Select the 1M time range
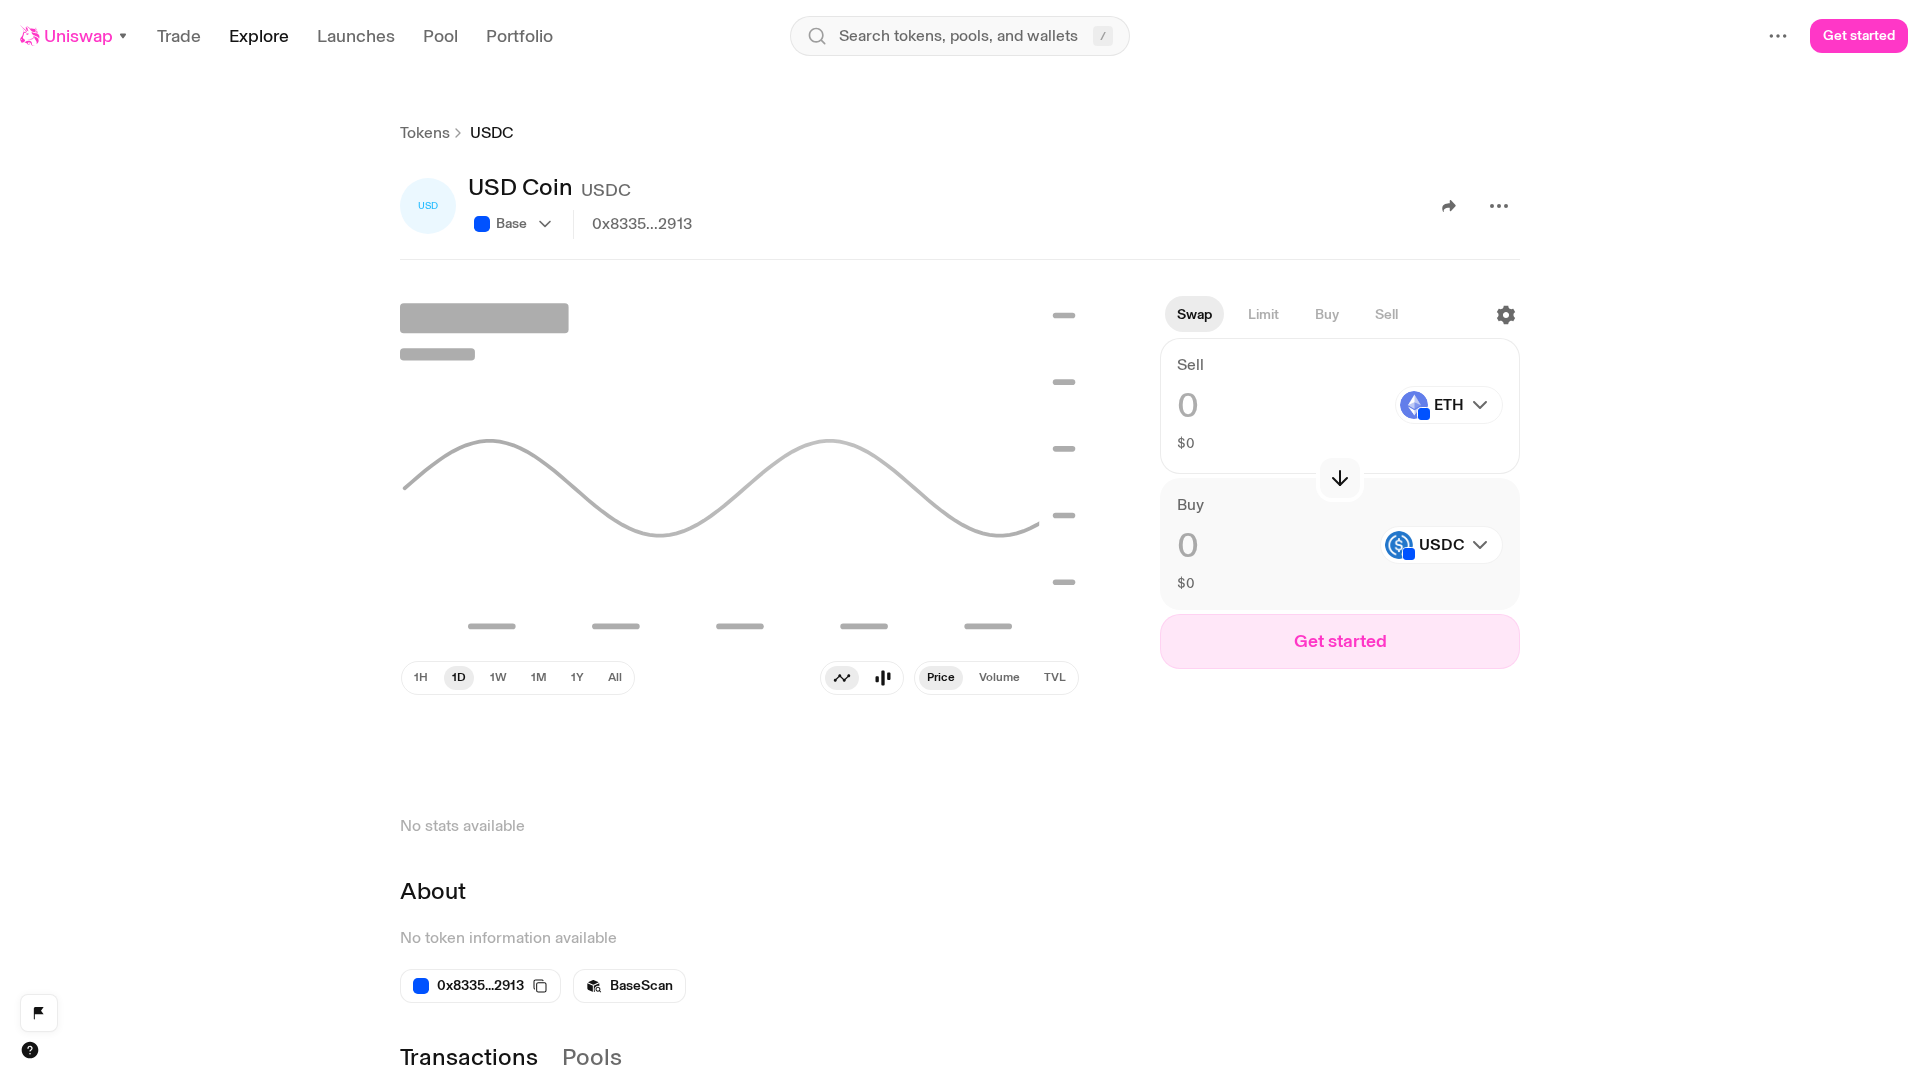 [539, 678]
